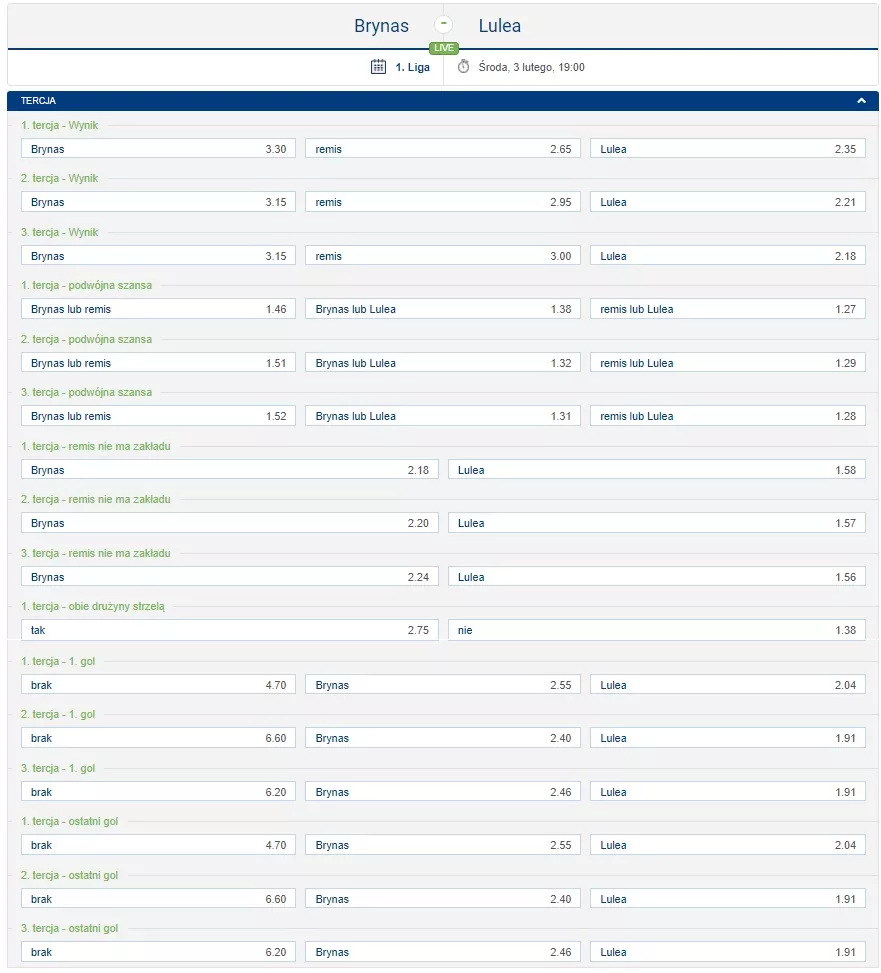Pick Lulea 2.04 in 1. tercja 1. gol

728,685
